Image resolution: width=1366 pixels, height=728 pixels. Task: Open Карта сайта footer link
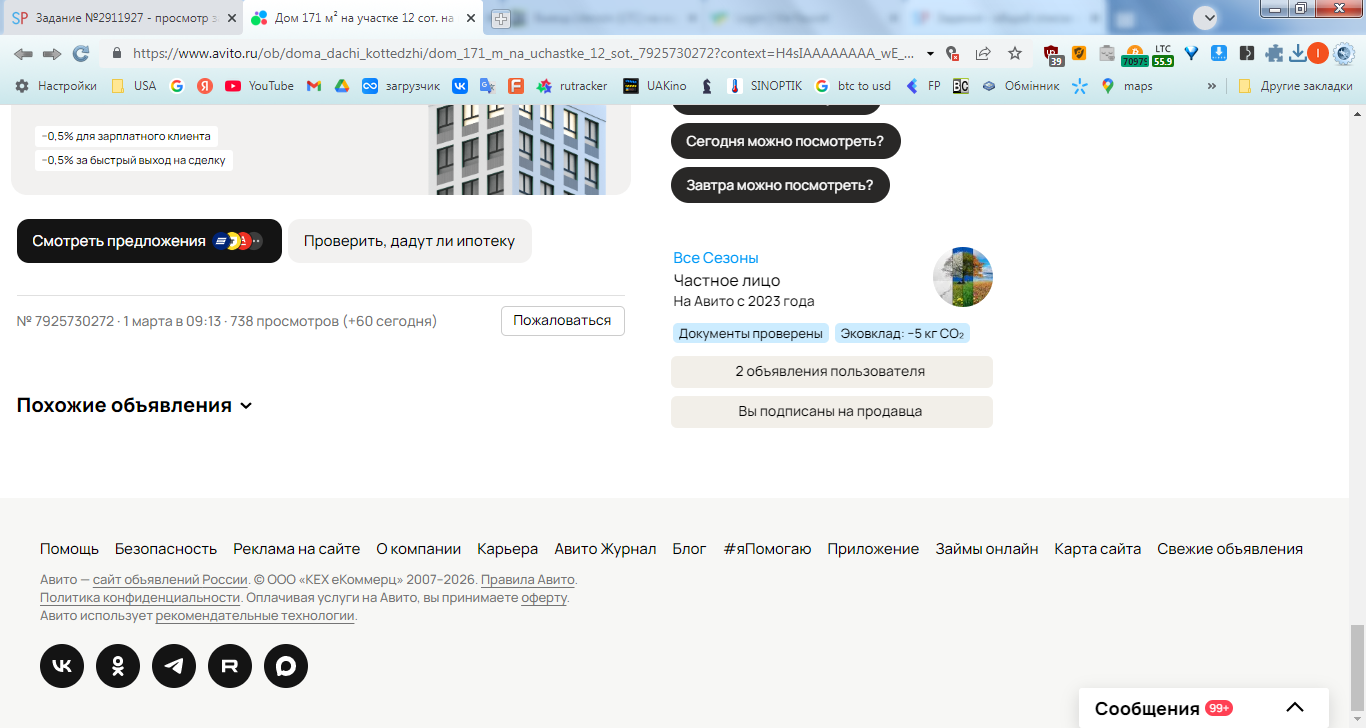(x=1097, y=549)
